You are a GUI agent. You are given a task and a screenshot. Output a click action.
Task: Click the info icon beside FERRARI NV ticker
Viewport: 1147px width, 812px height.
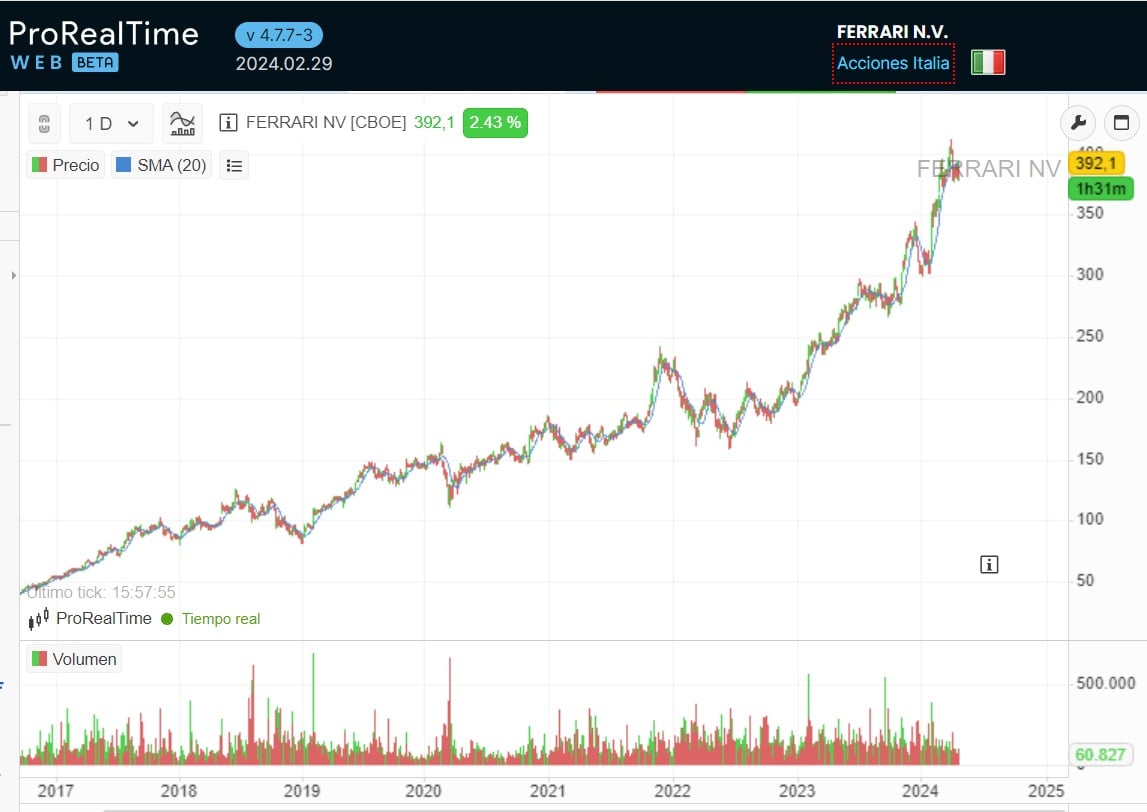(x=228, y=123)
